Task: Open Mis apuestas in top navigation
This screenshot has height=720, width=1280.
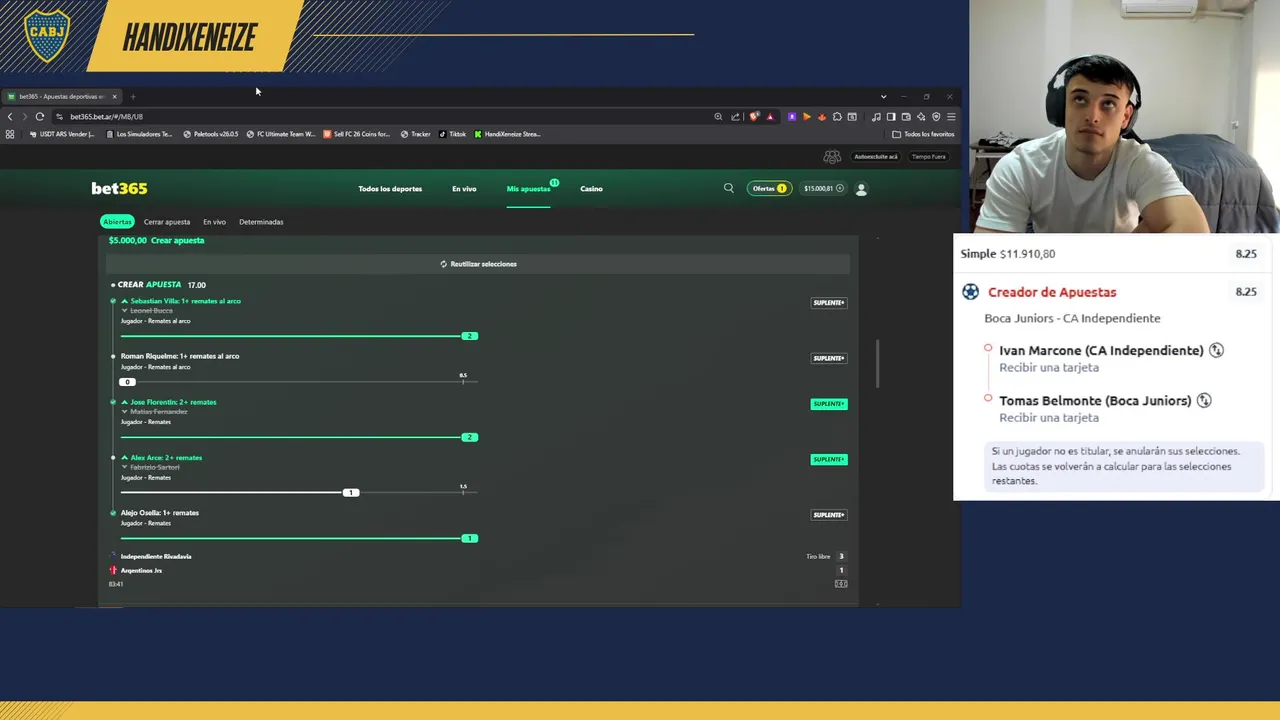Action: point(528,189)
